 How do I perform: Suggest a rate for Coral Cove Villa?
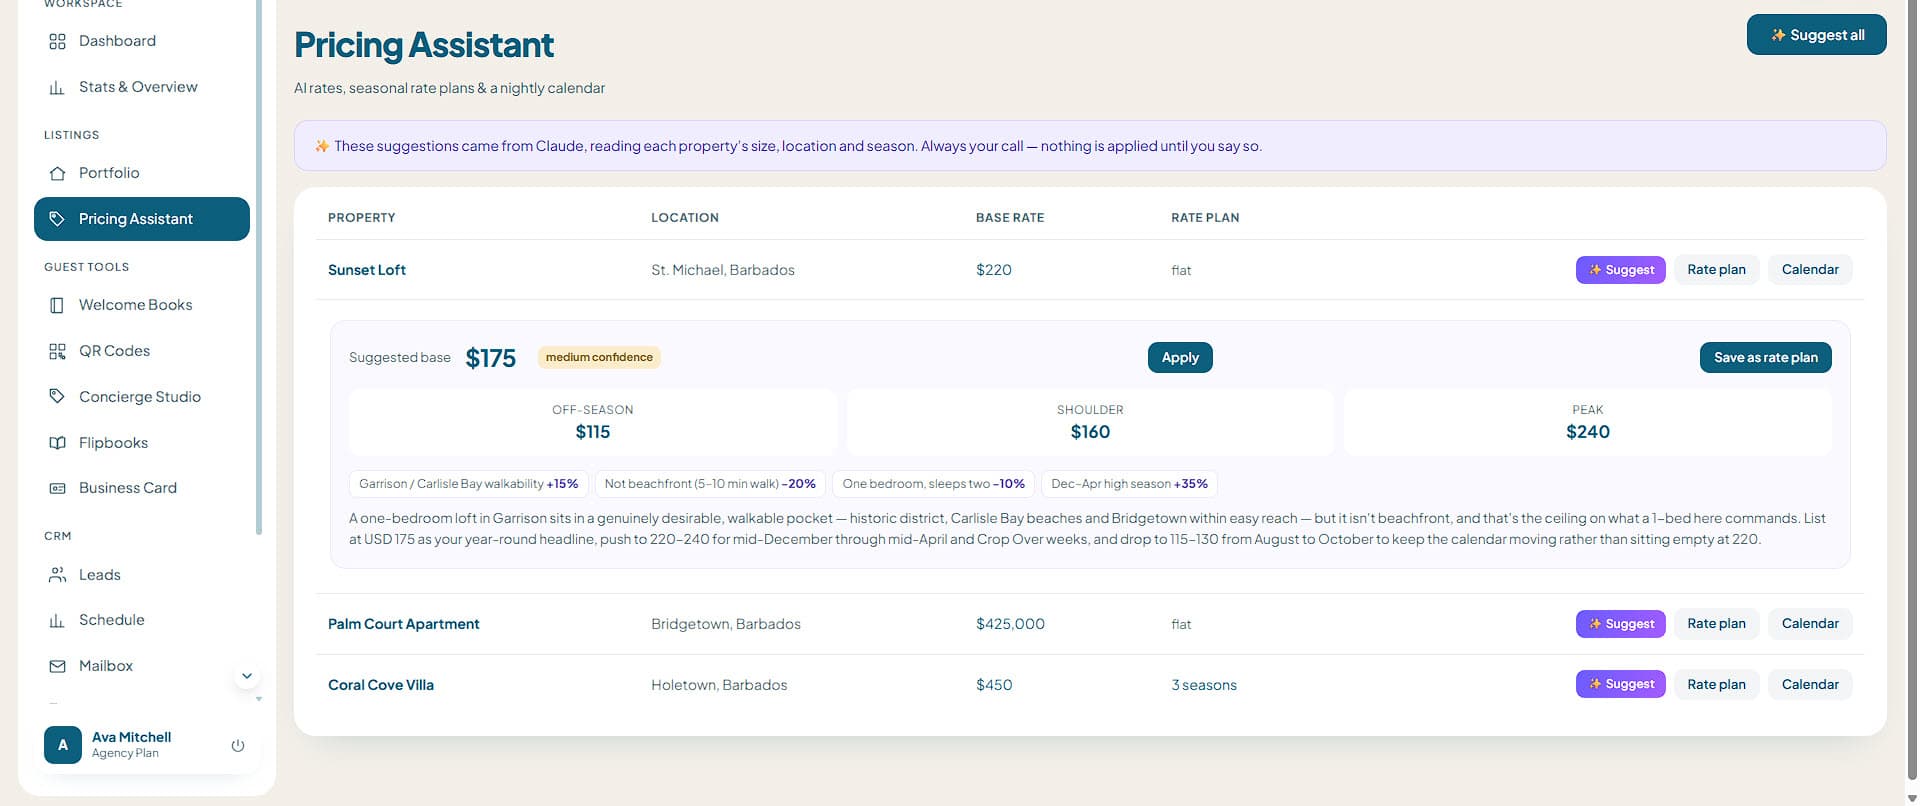coord(1621,684)
